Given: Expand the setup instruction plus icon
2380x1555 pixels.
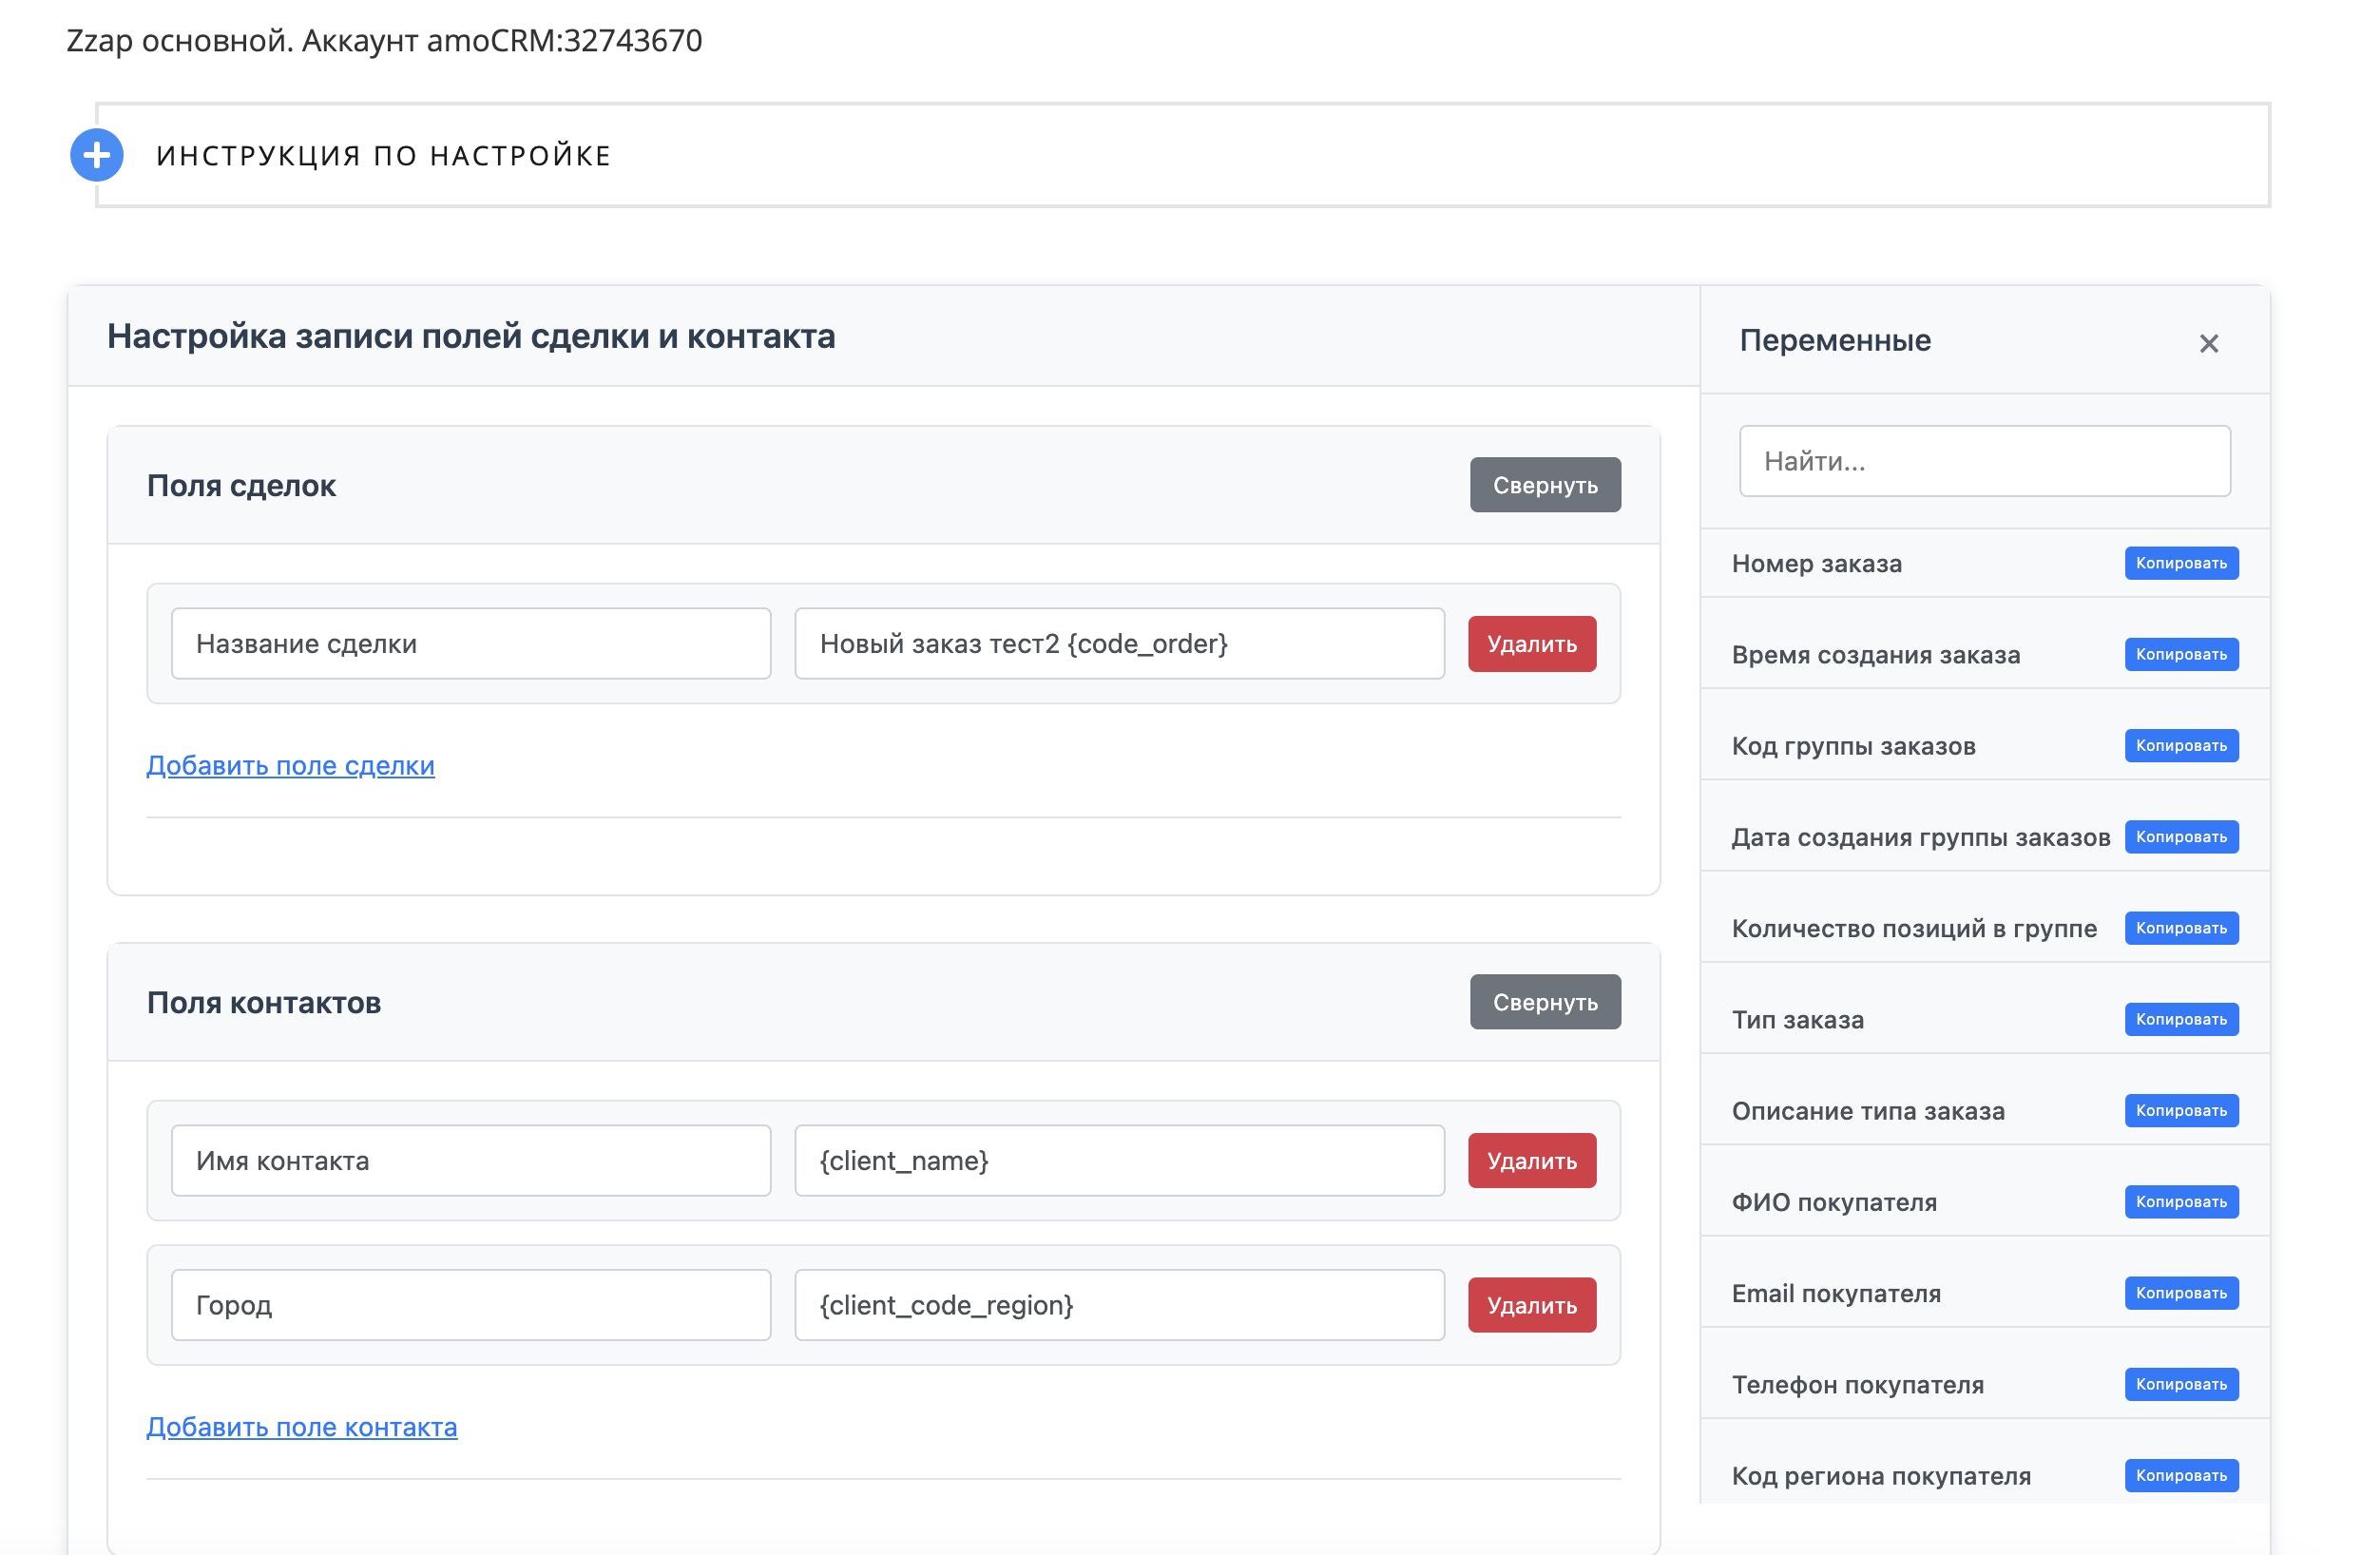Looking at the screenshot, I should [x=97, y=155].
